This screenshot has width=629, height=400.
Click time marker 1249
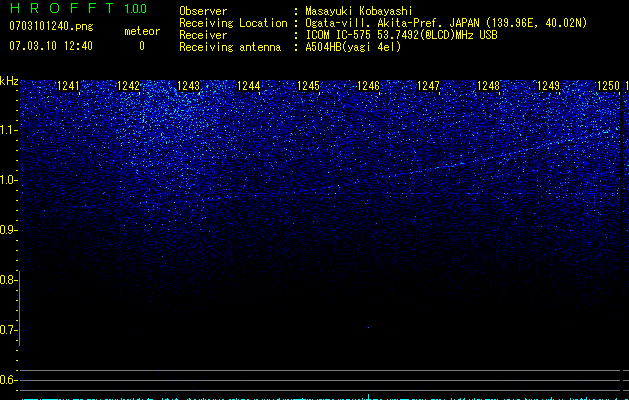tap(548, 86)
